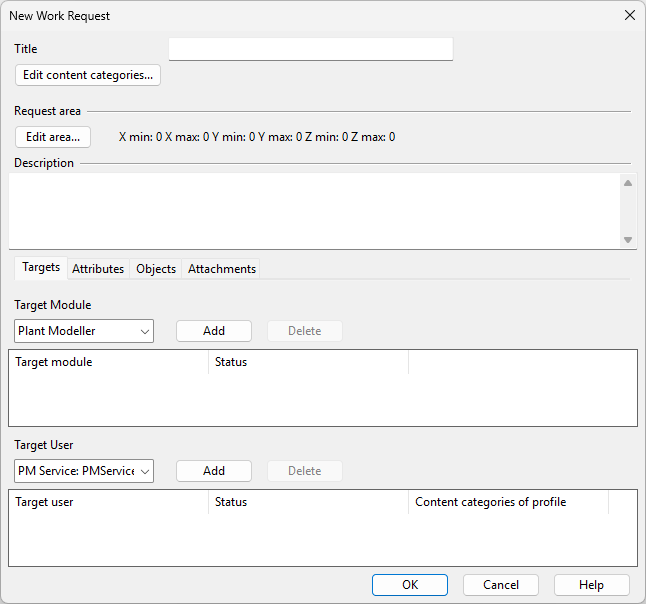
Task: Click inside the Description text box
Action: click(314, 210)
